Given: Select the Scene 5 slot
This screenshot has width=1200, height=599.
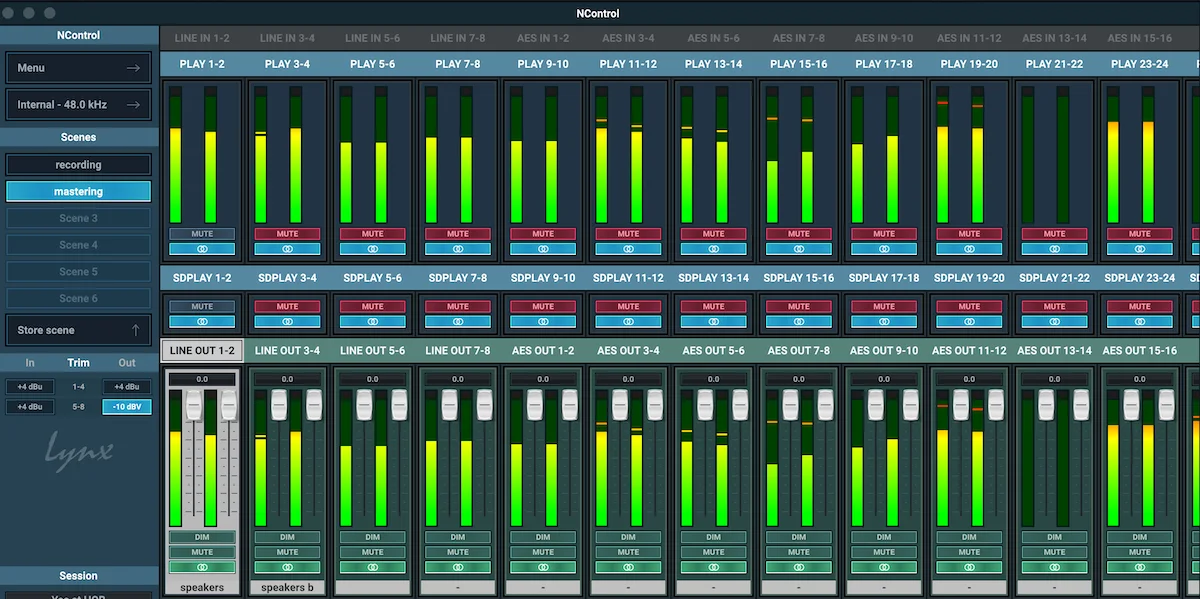Looking at the screenshot, I should [78, 271].
